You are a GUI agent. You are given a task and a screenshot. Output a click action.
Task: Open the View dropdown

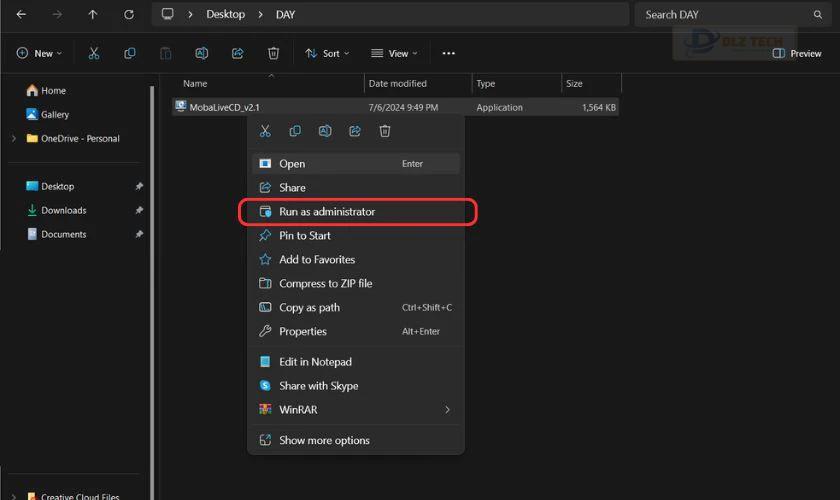click(x=394, y=53)
